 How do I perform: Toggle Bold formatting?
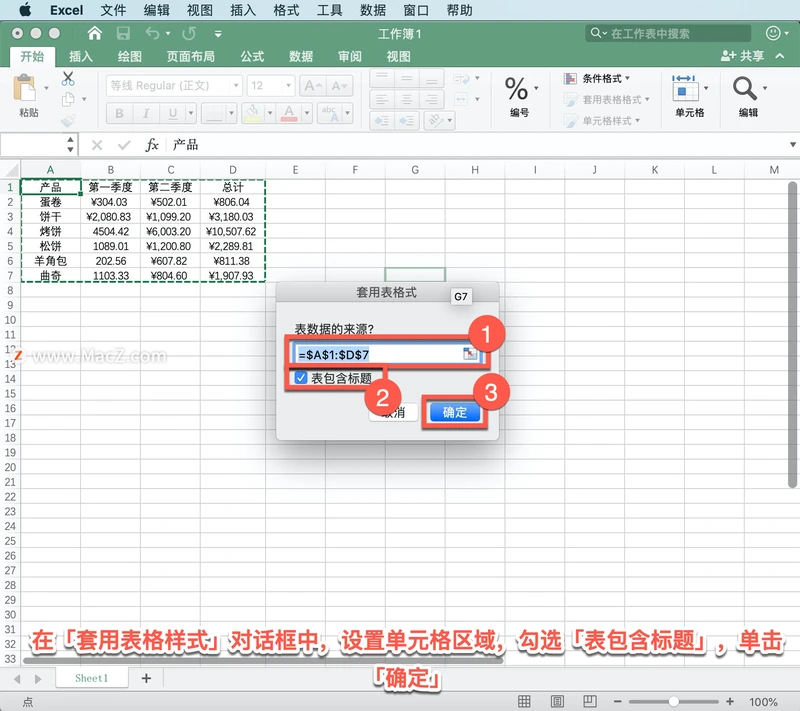pyautogui.click(x=119, y=113)
